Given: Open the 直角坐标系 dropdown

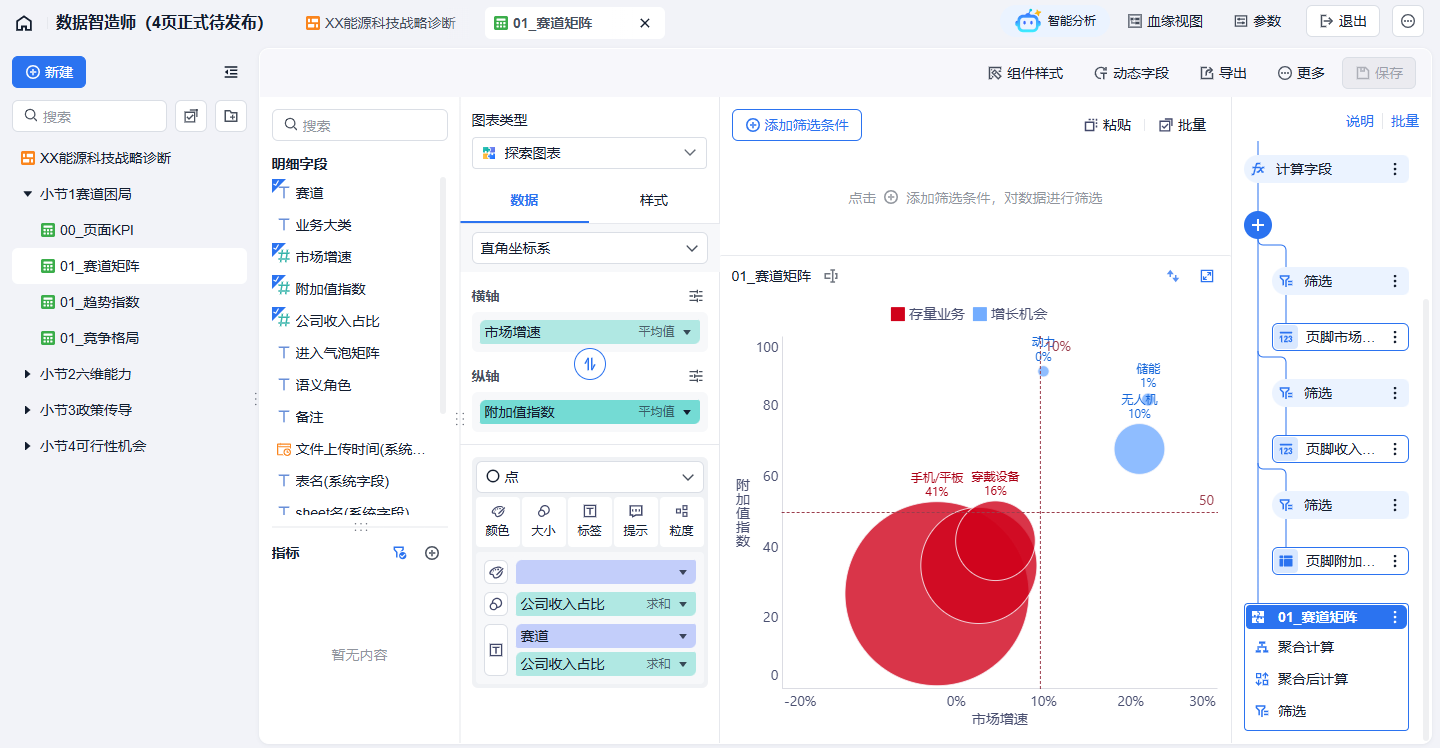Looking at the screenshot, I should coord(589,248).
